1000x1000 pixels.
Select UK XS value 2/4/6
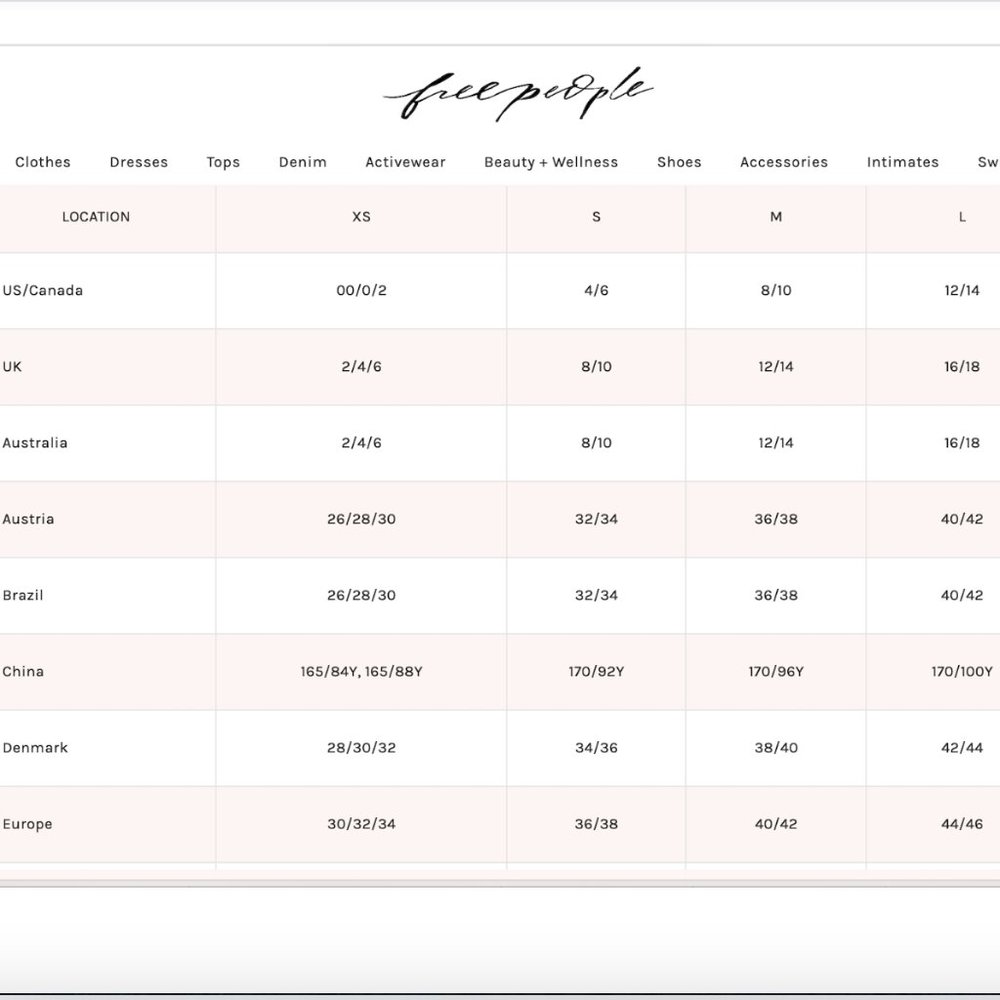361,367
